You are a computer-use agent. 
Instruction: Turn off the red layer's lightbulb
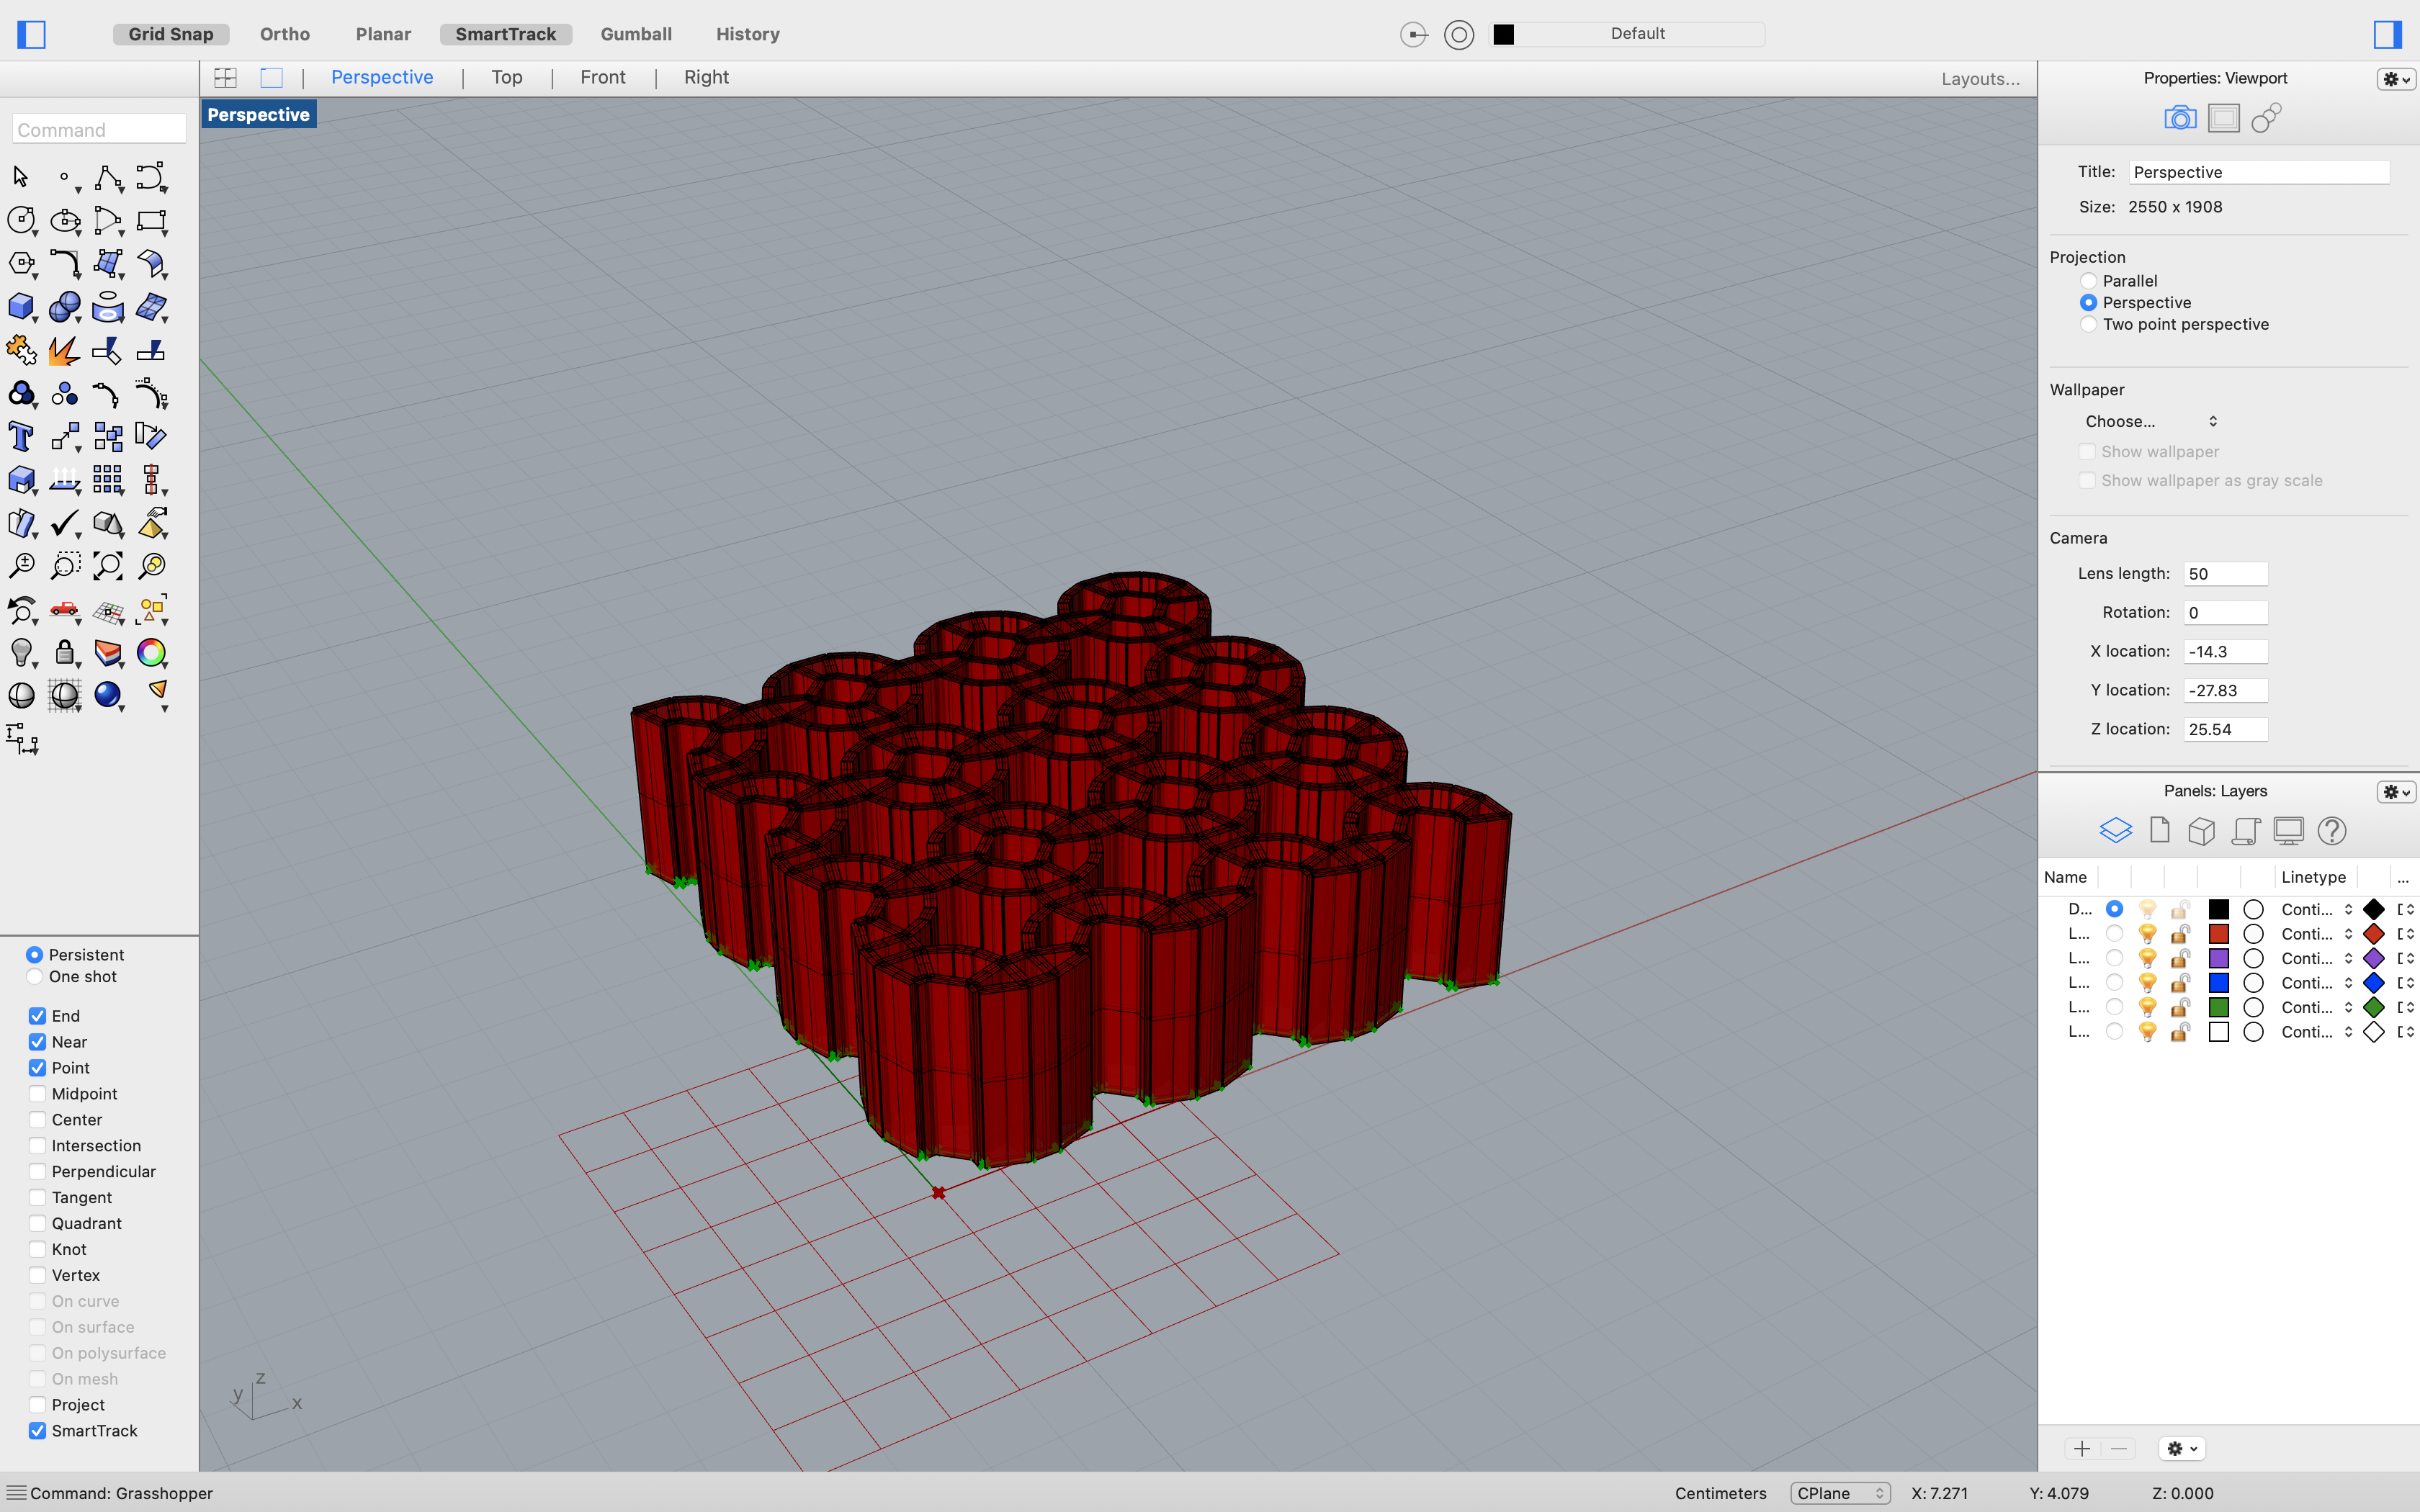pos(2147,933)
